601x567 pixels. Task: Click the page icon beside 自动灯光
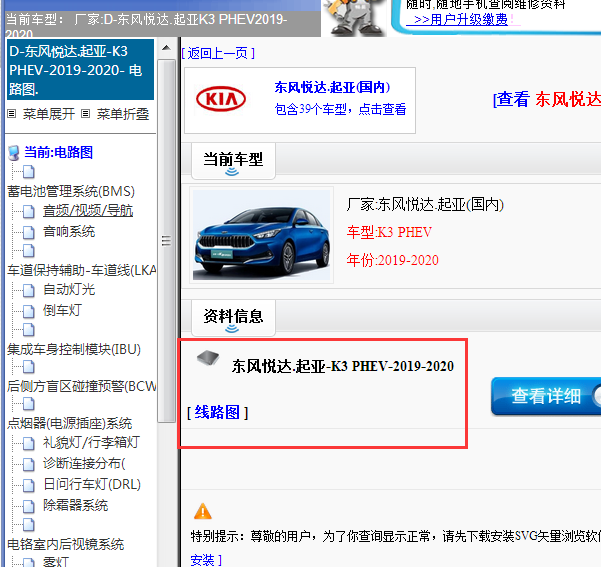click(29, 290)
